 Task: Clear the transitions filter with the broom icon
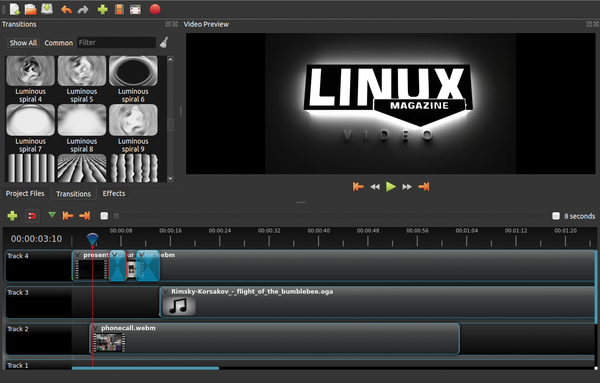pyautogui.click(x=164, y=42)
